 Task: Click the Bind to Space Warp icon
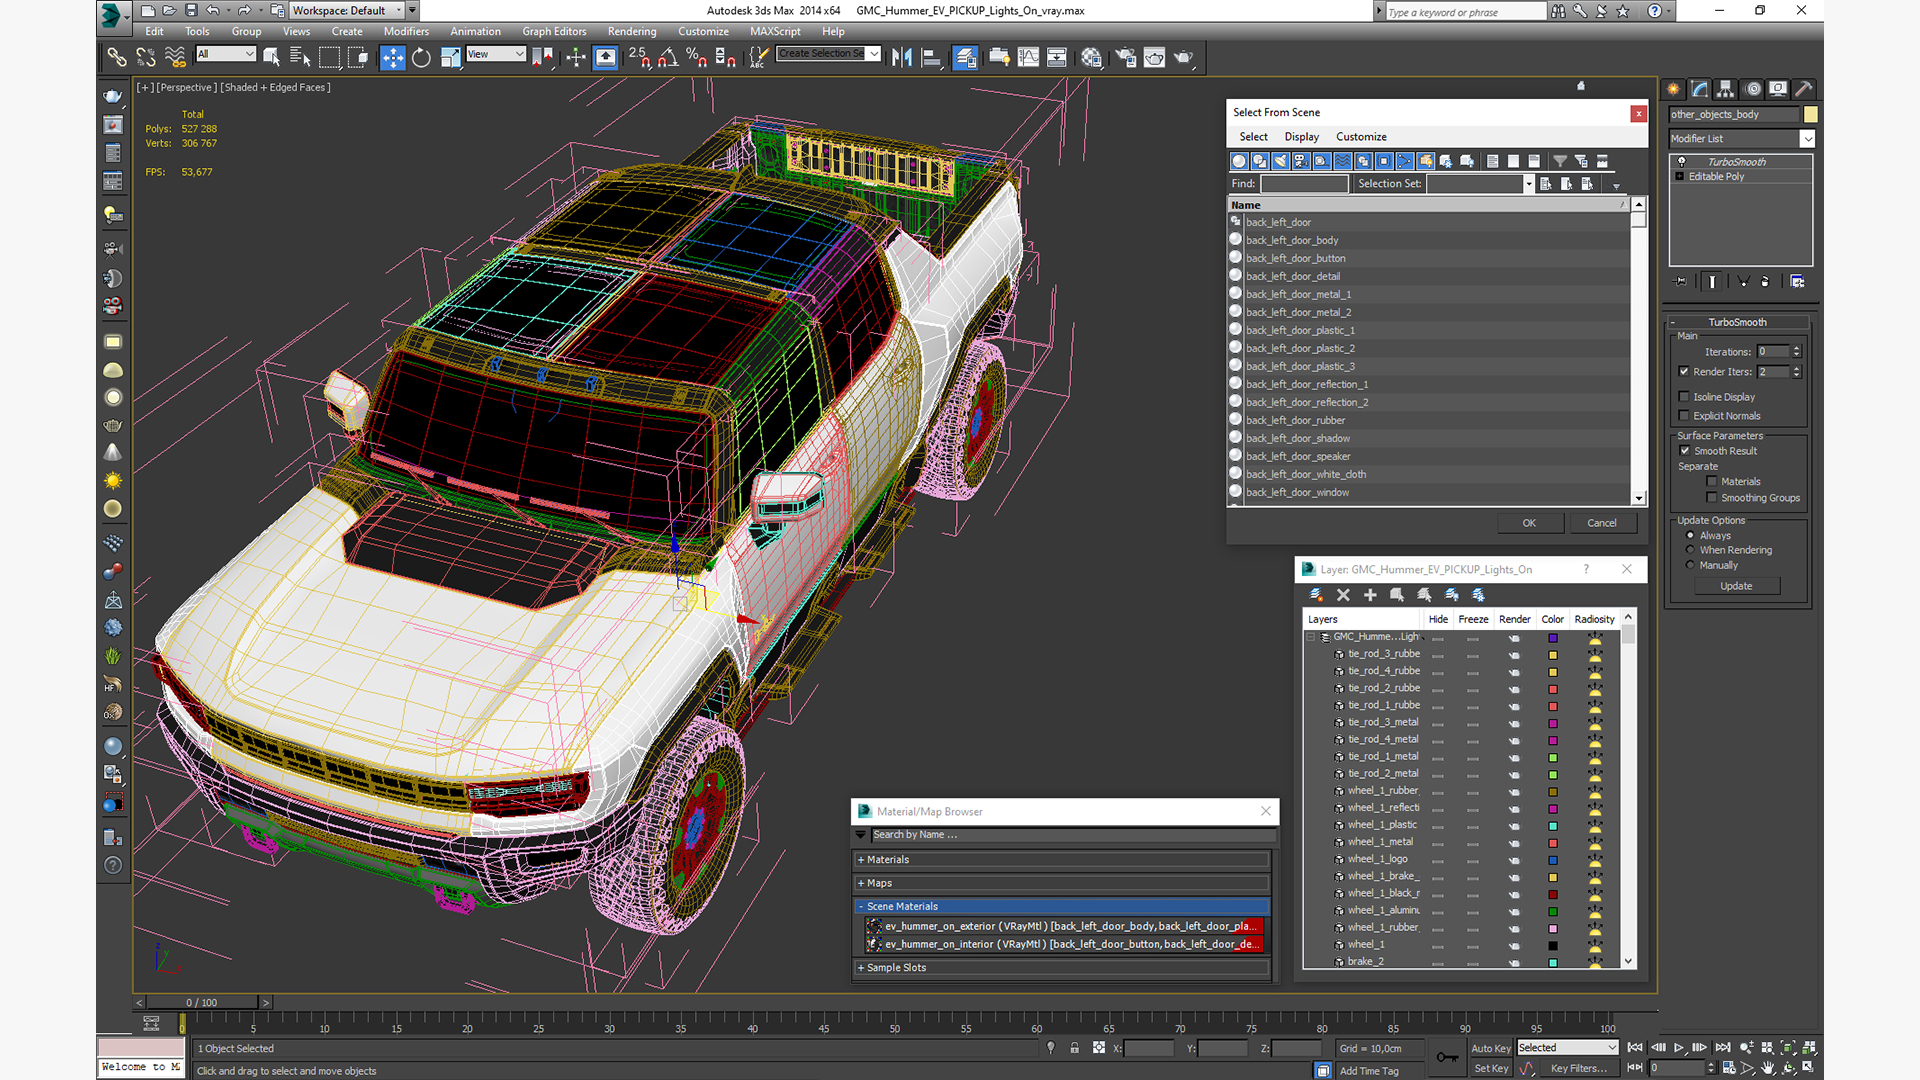pyautogui.click(x=175, y=58)
